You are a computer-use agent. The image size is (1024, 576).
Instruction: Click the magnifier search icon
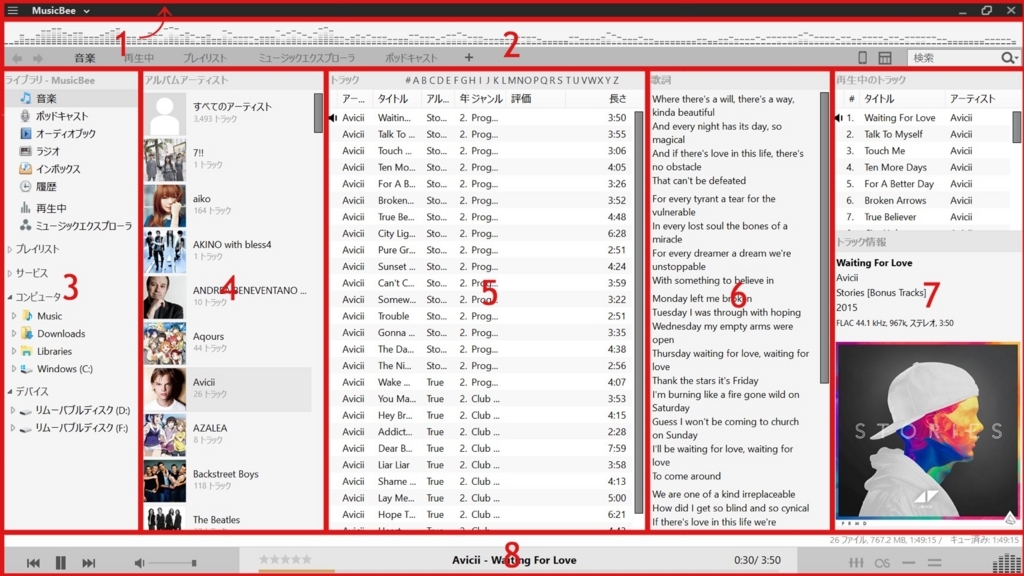pos(1008,58)
